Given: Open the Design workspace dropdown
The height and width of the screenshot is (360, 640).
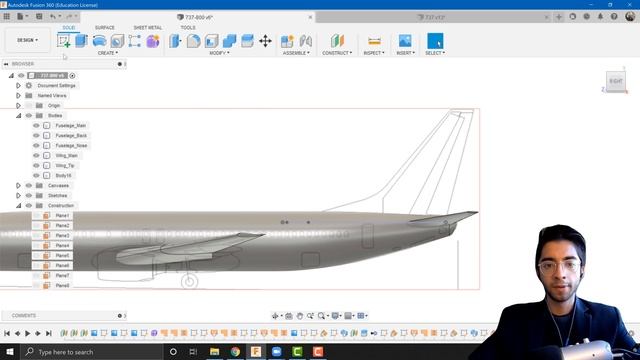Looking at the screenshot, I should (27, 40).
